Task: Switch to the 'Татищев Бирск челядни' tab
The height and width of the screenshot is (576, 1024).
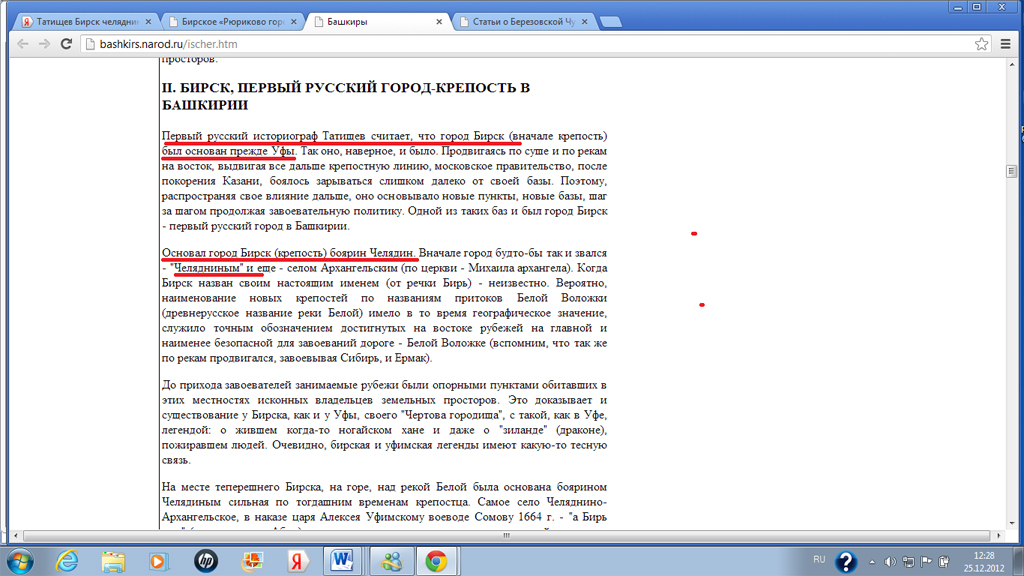Action: [x=86, y=22]
